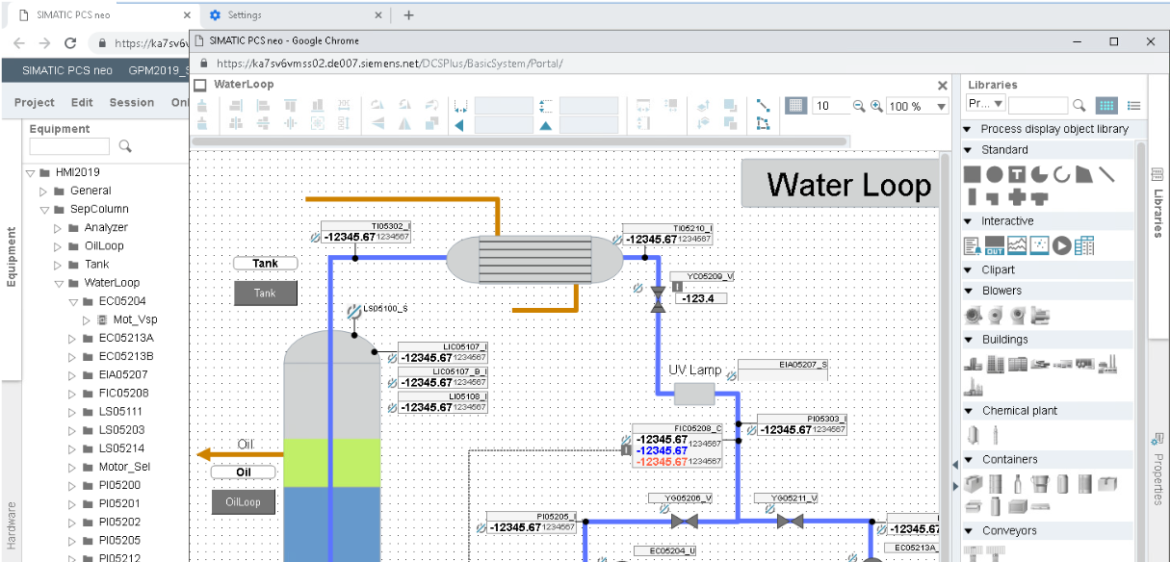Viewport: 1170px width, 562px height.
Task: Collapse the Blowers library section
Action: pos(967,291)
